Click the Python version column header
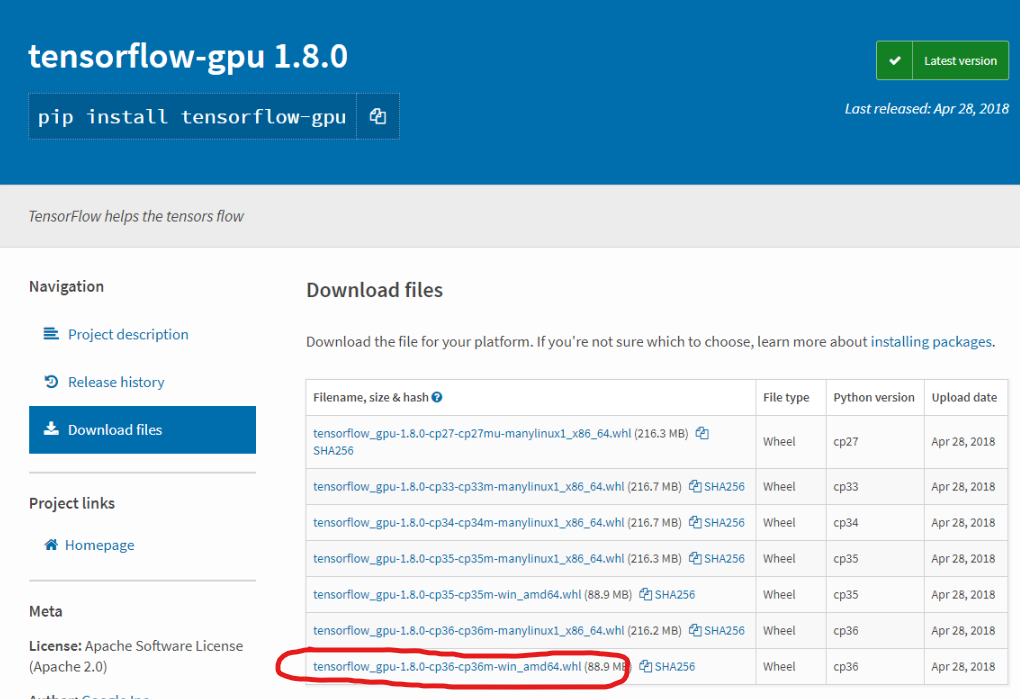 click(x=874, y=397)
